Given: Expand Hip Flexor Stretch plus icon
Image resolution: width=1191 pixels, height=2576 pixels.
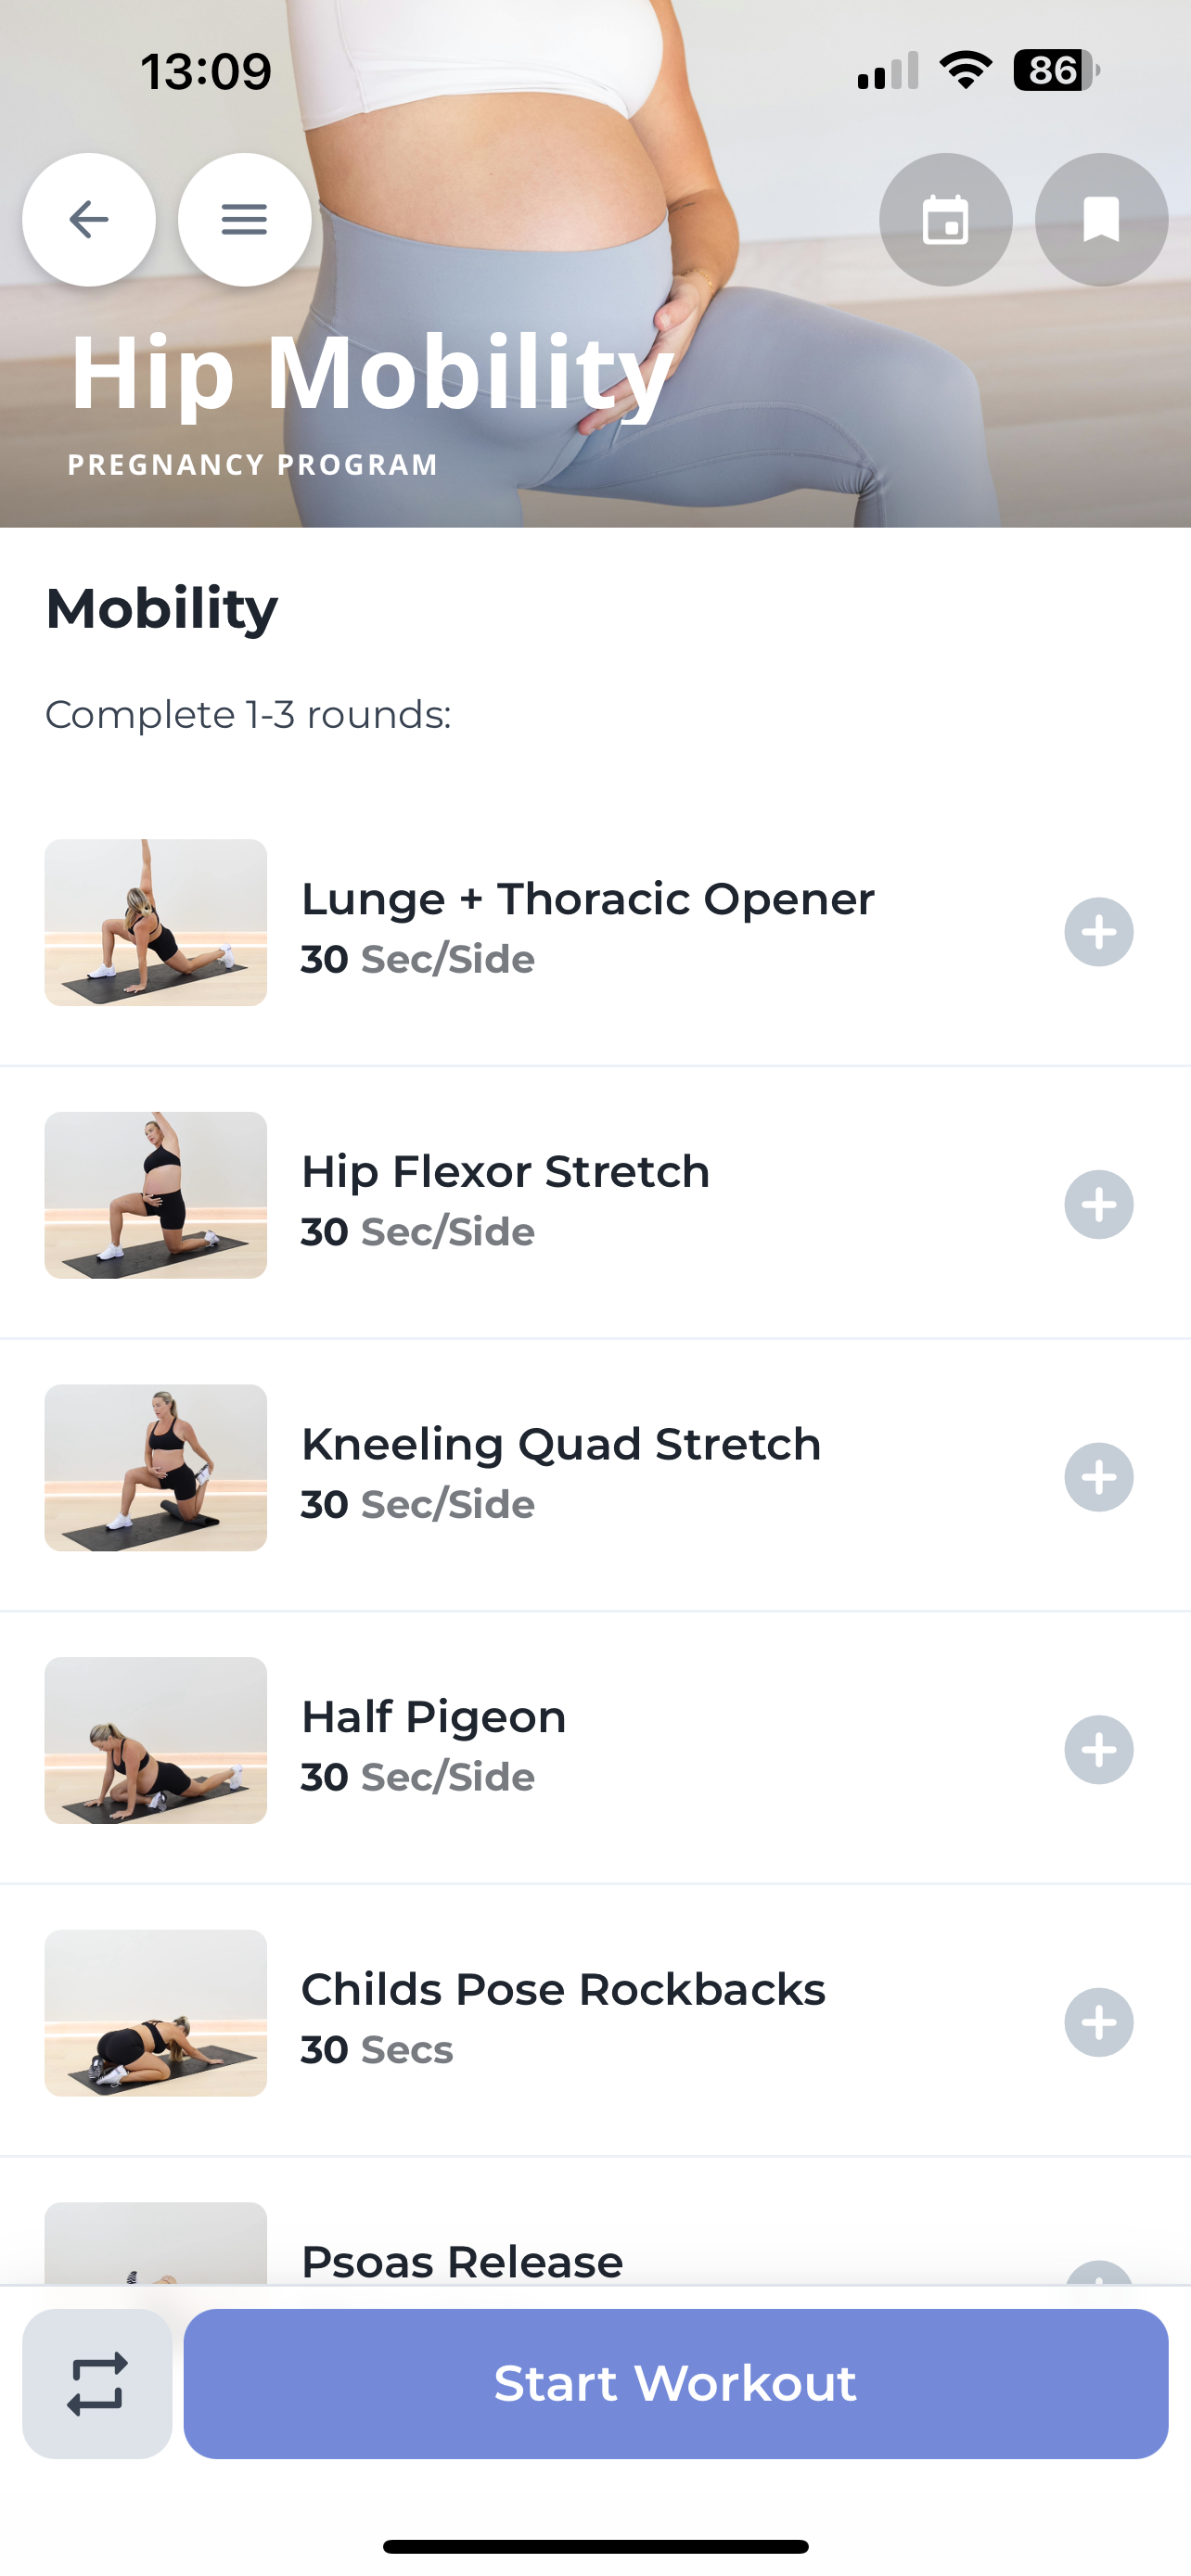Looking at the screenshot, I should [1098, 1205].
